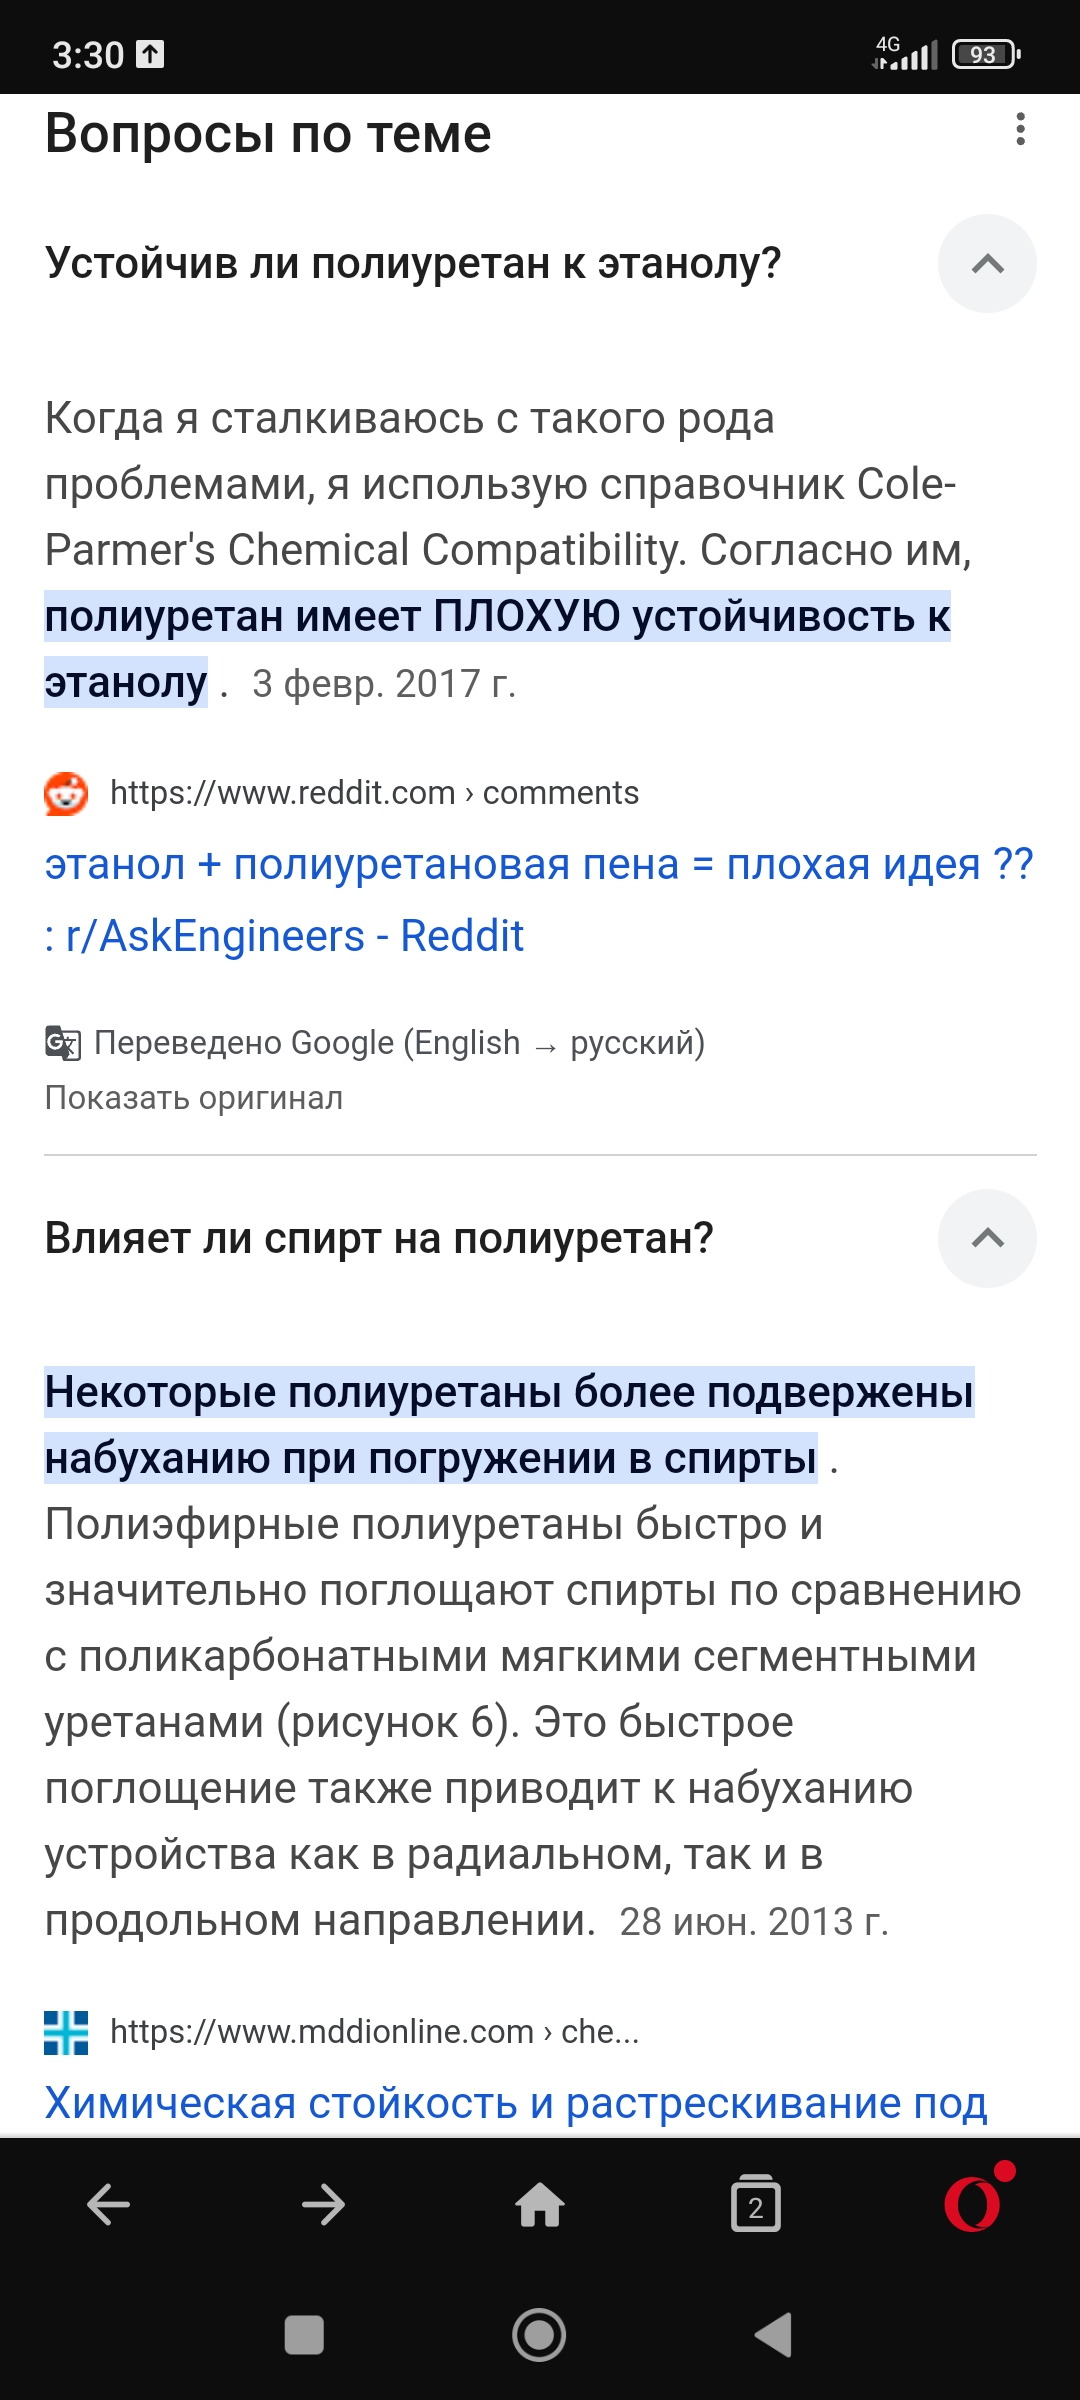
Task: Open the tab switcher showing 2 tabs
Action: pos(755,2205)
